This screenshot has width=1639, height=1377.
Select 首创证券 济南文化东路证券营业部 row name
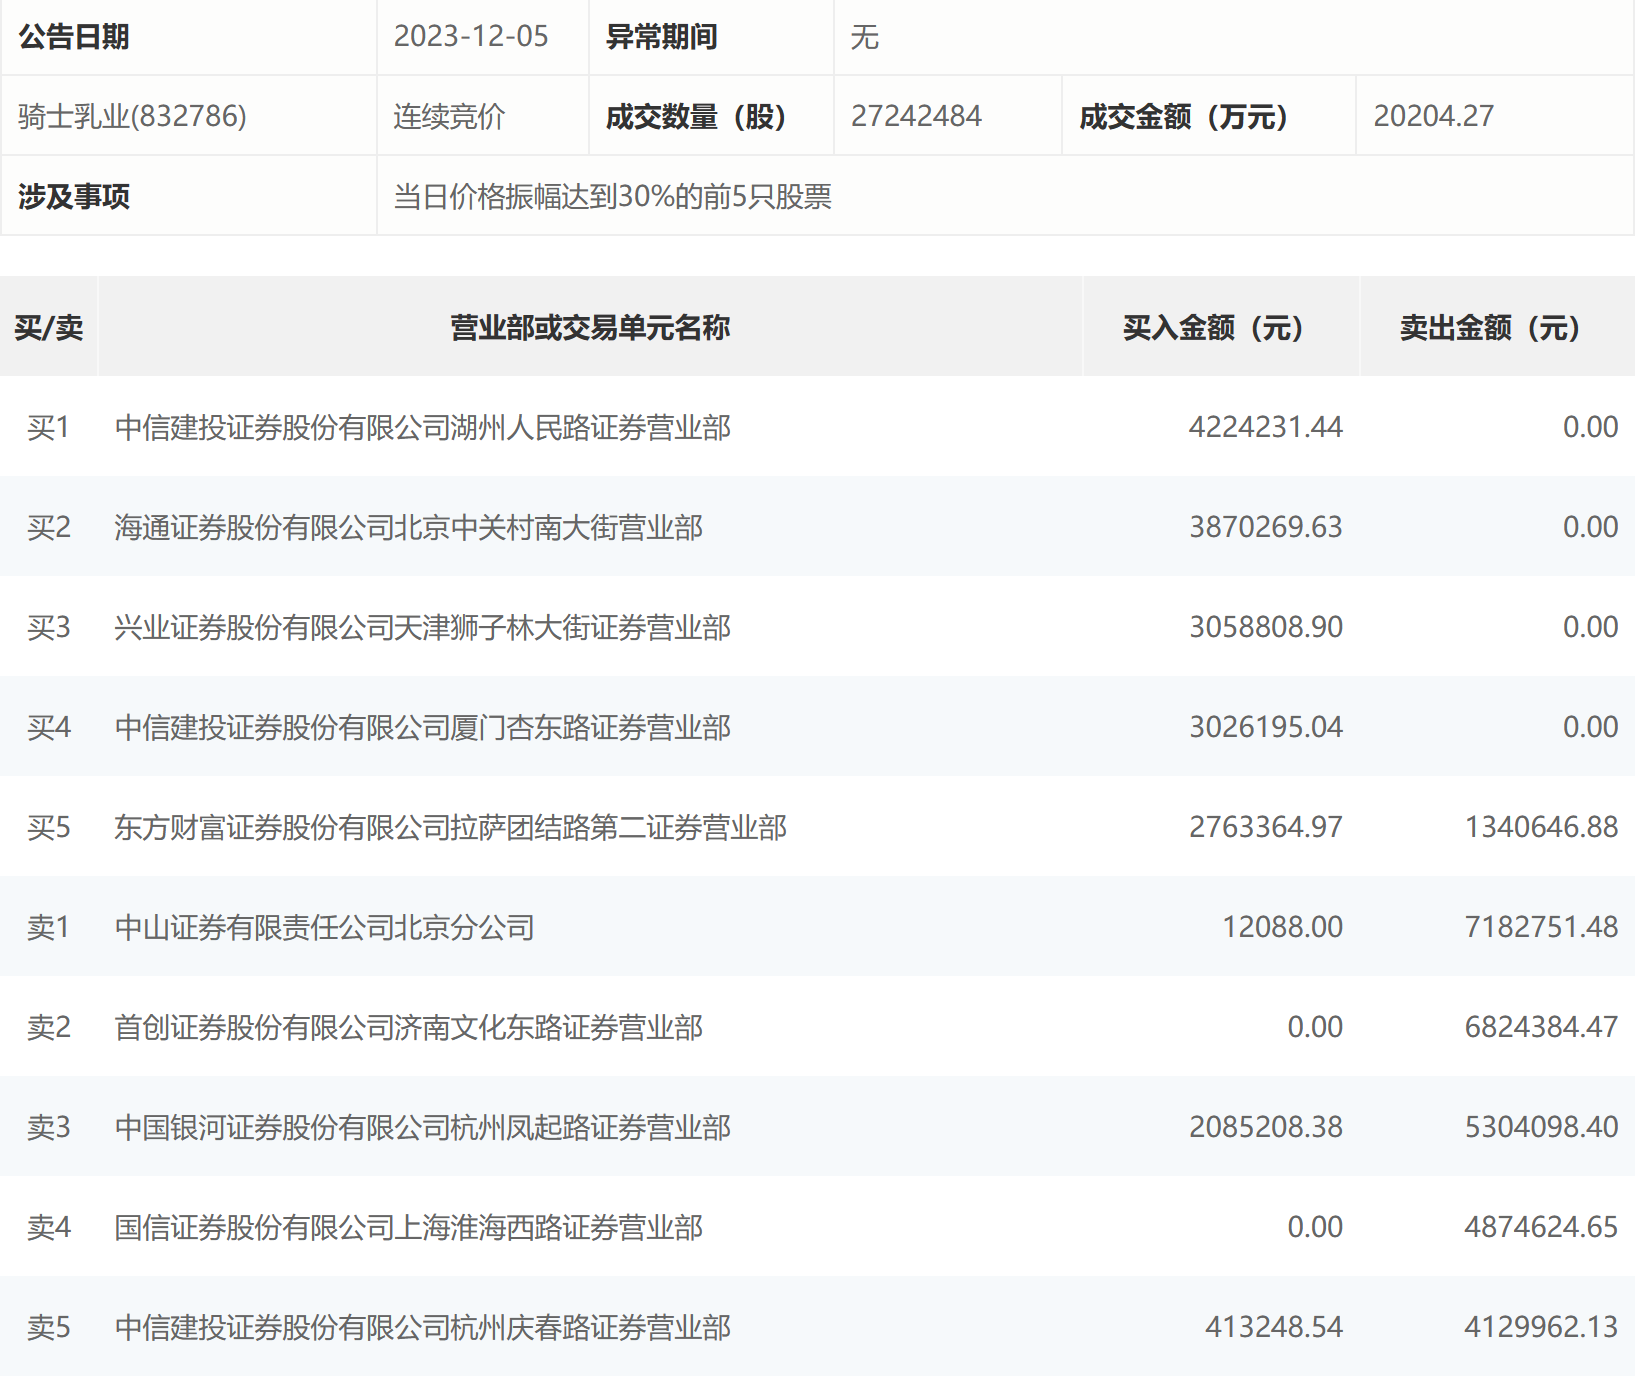(x=409, y=1027)
